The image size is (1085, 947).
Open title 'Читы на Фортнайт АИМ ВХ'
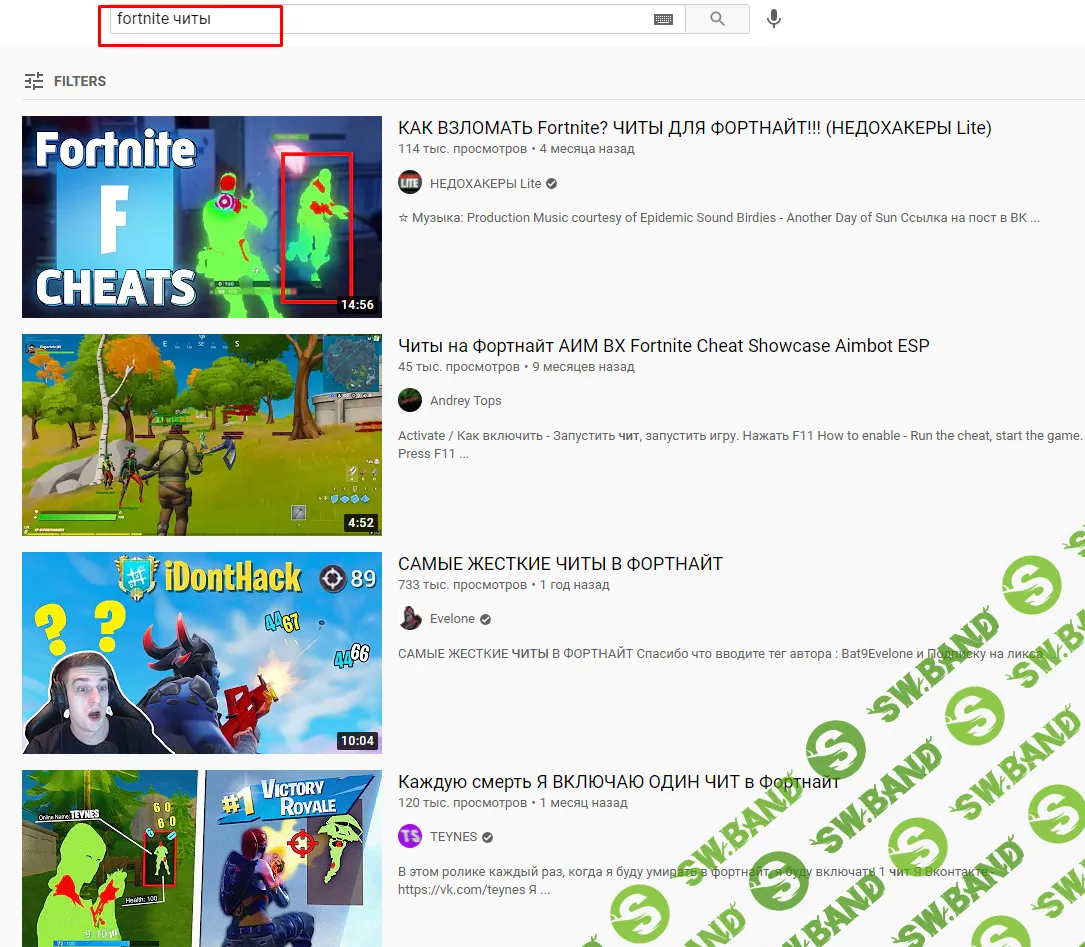pyautogui.click(x=663, y=346)
